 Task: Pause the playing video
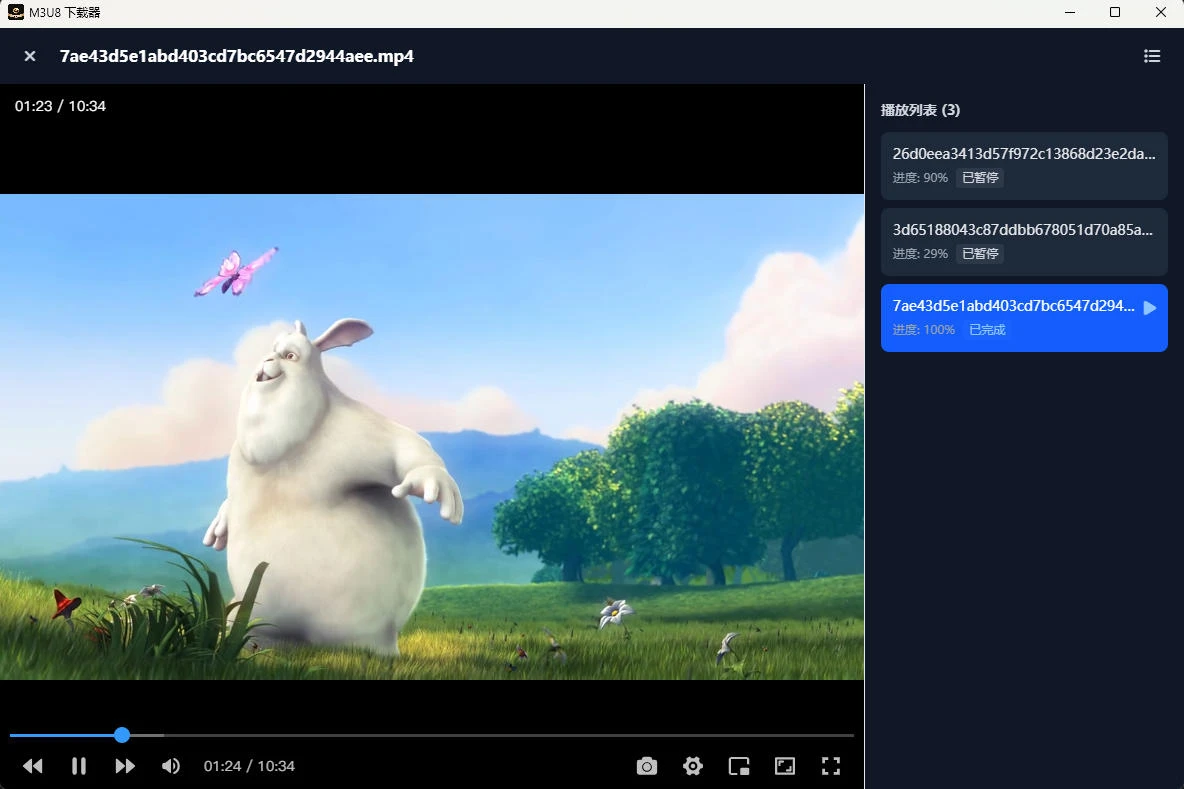tap(79, 766)
